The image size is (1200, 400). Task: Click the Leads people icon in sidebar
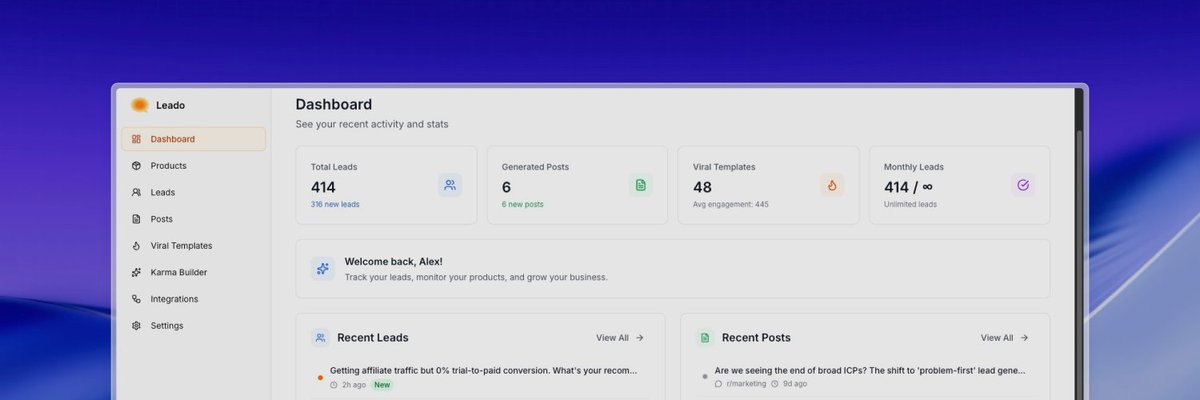(x=136, y=192)
